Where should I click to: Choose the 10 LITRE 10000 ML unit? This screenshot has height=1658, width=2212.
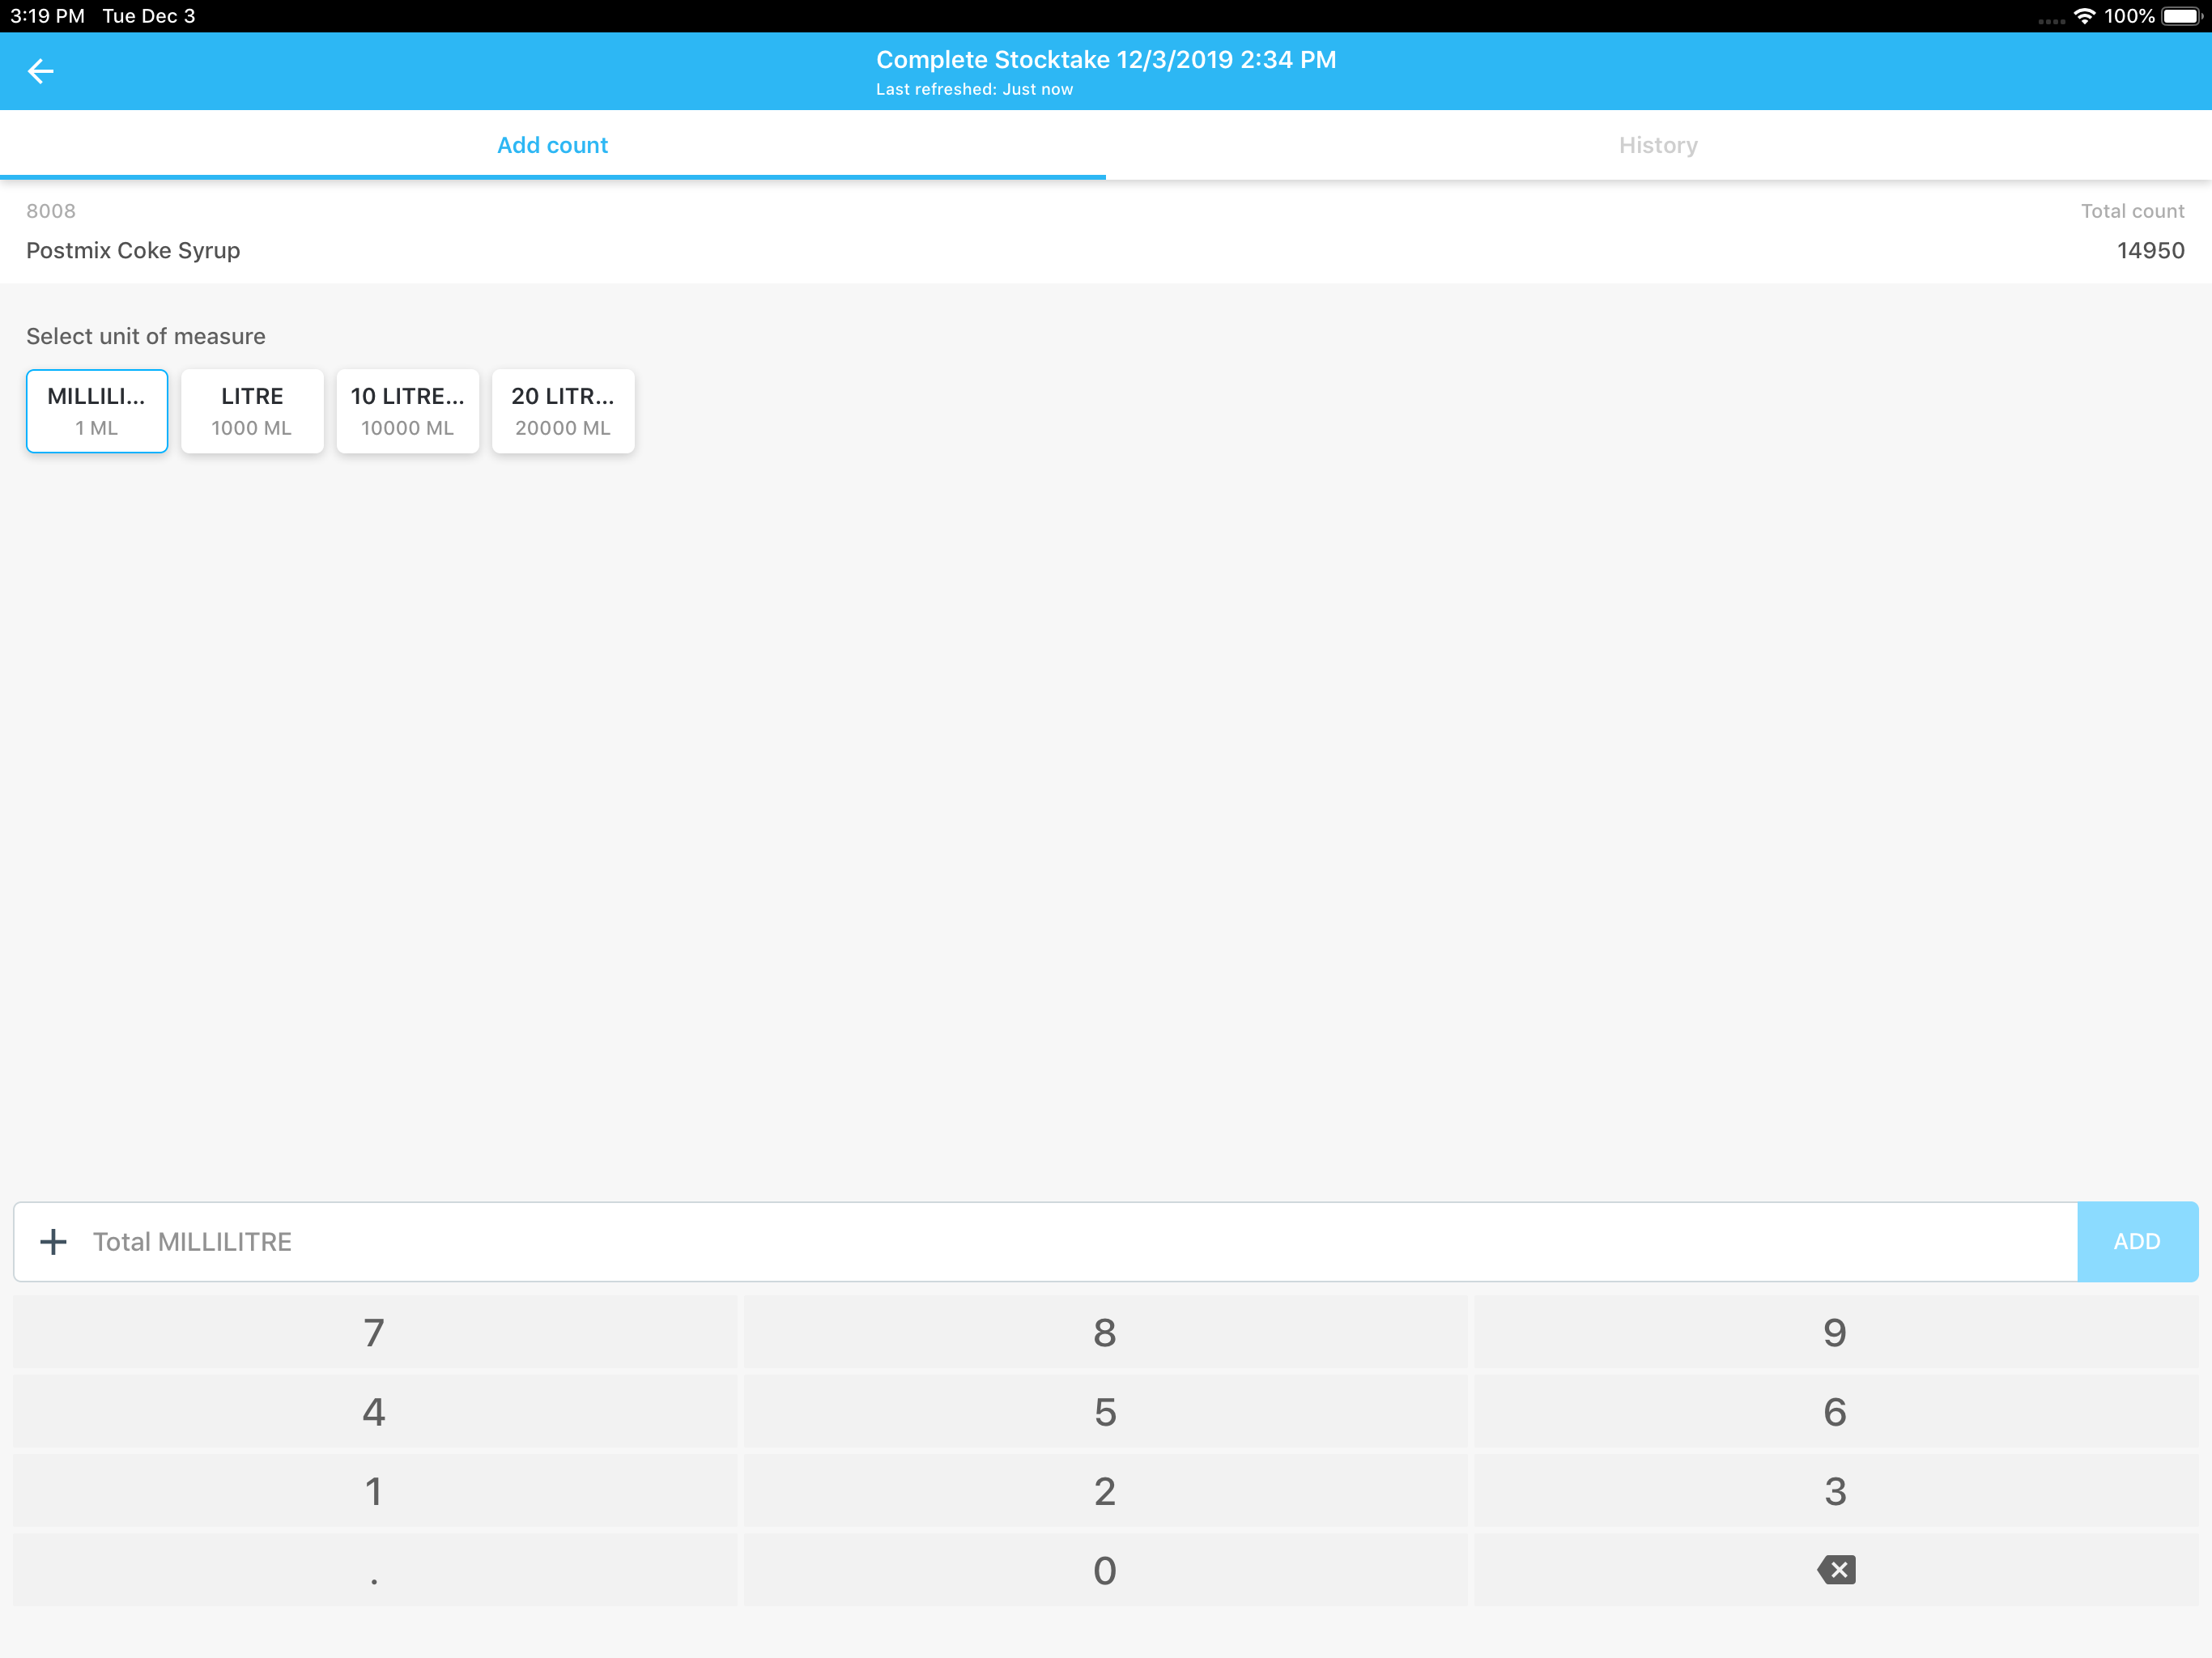coord(408,411)
